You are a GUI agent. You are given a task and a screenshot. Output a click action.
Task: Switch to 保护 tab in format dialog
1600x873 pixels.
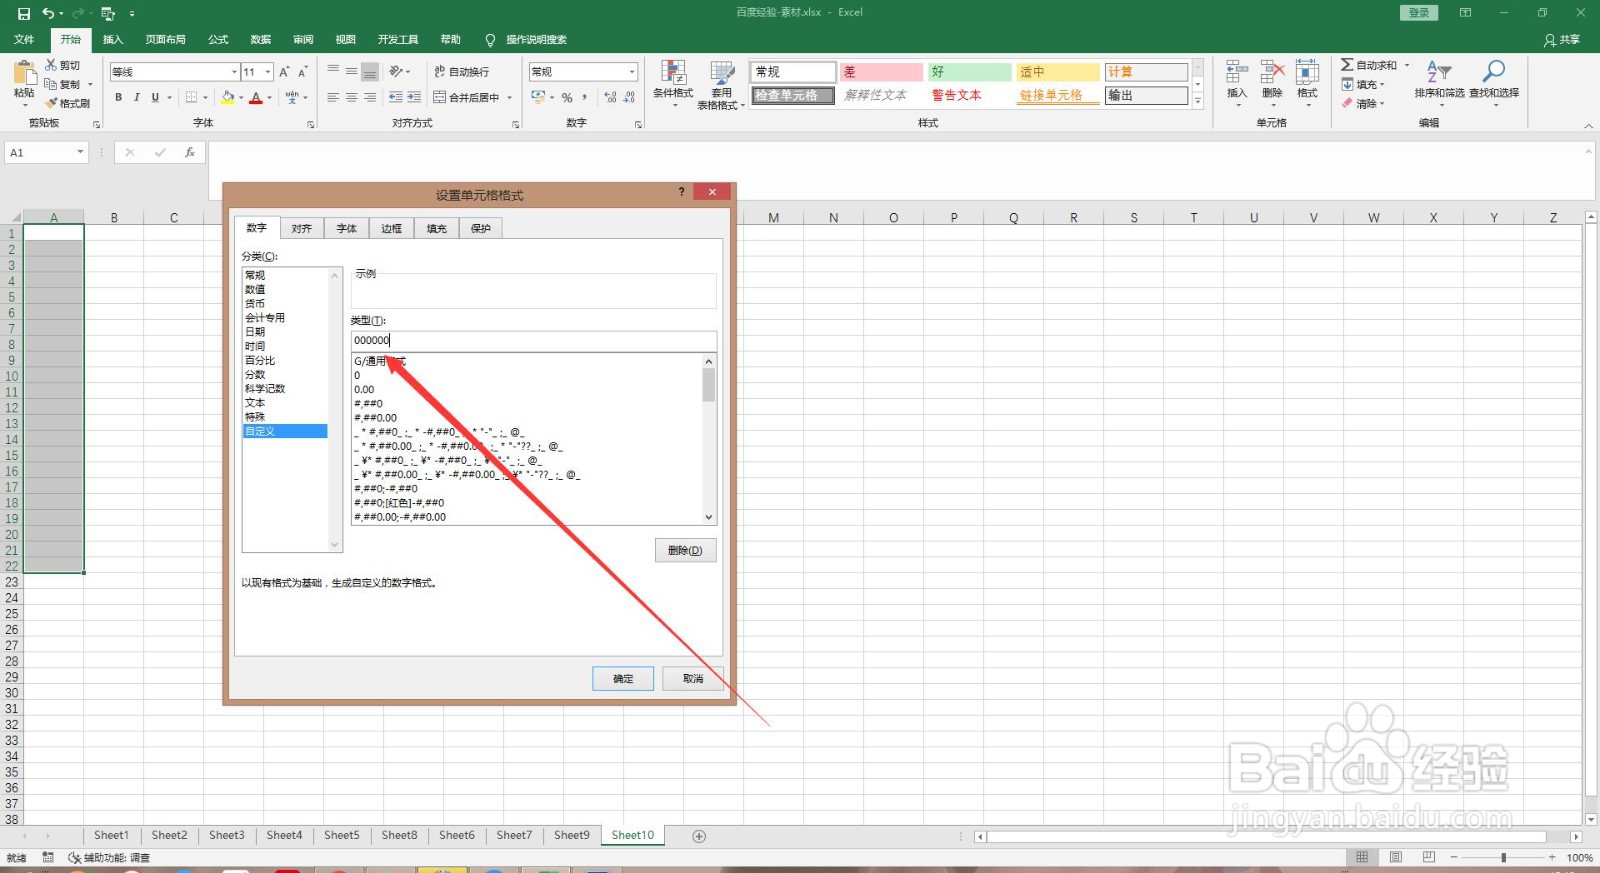click(x=481, y=229)
